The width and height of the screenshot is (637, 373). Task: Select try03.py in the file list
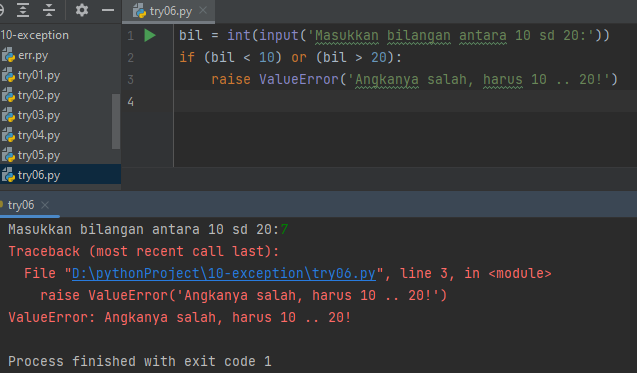pos(39,115)
